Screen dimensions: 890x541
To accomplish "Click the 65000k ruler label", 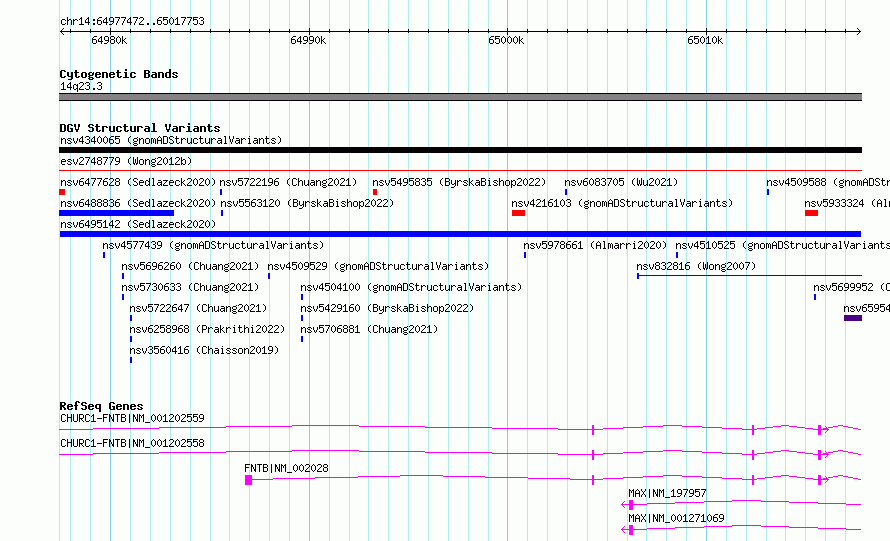I will [x=506, y=40].
